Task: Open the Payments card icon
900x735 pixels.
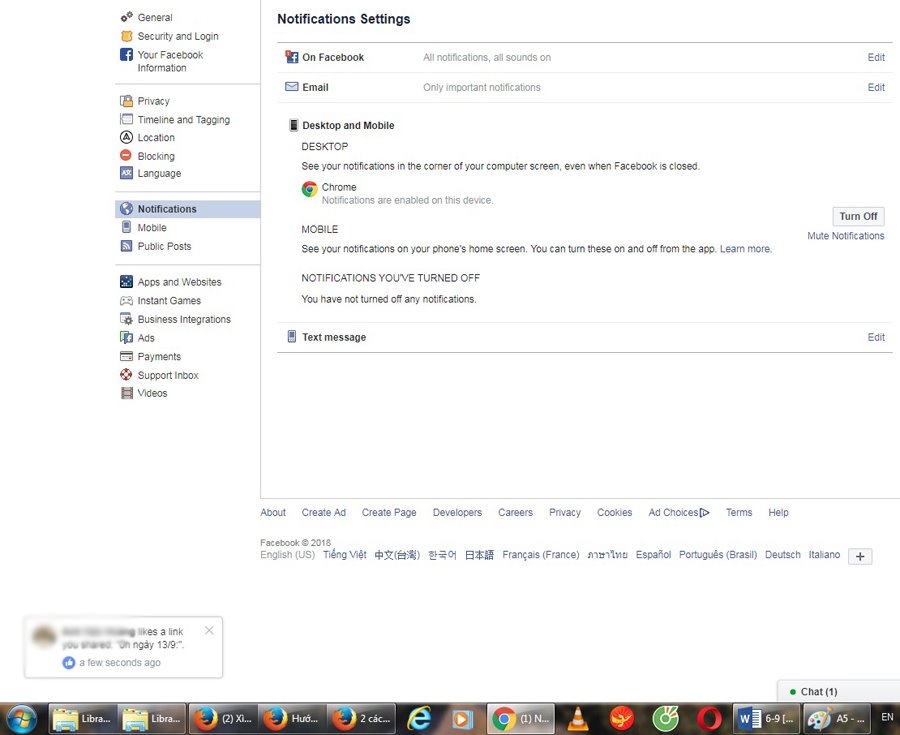Action: point(126,356)
